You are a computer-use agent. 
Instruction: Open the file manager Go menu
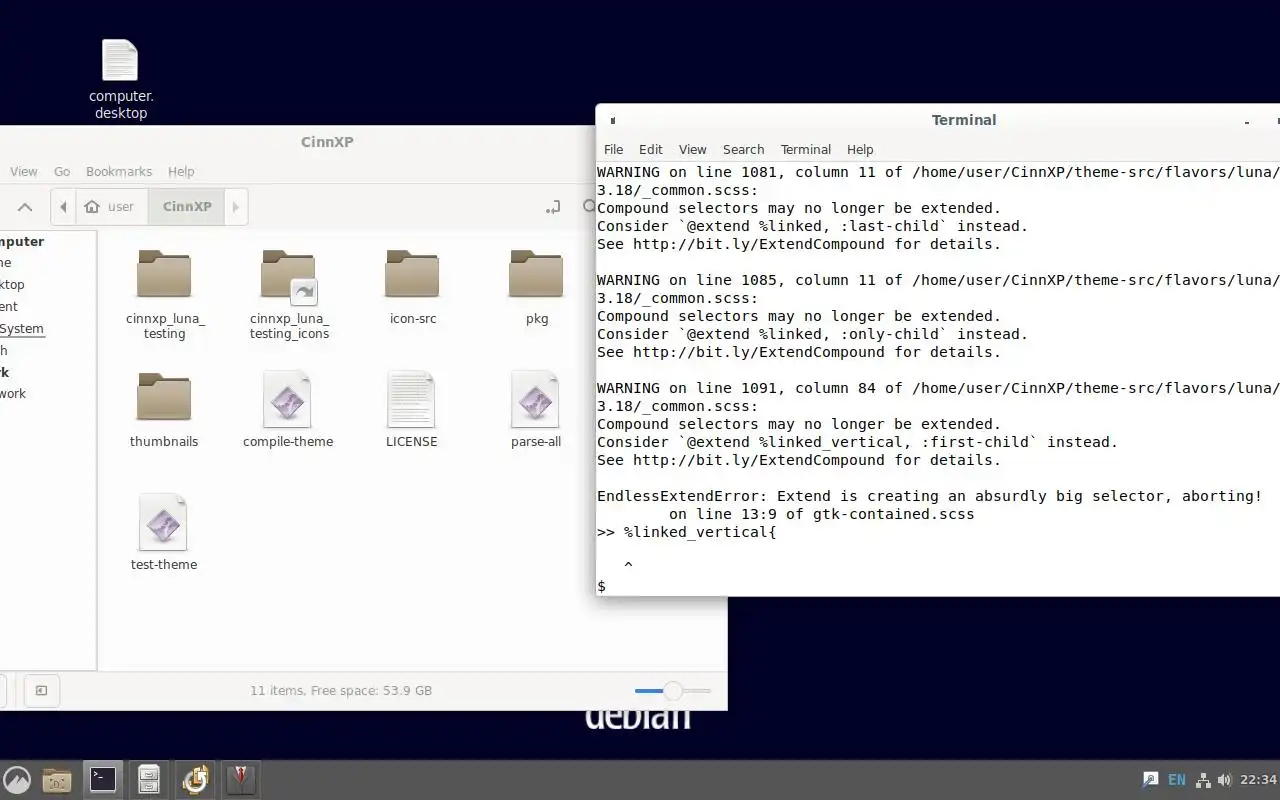pos(62,171)
